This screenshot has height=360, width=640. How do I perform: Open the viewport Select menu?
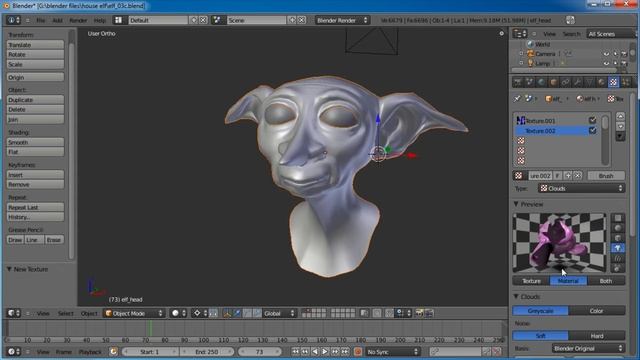pos(65,313)
